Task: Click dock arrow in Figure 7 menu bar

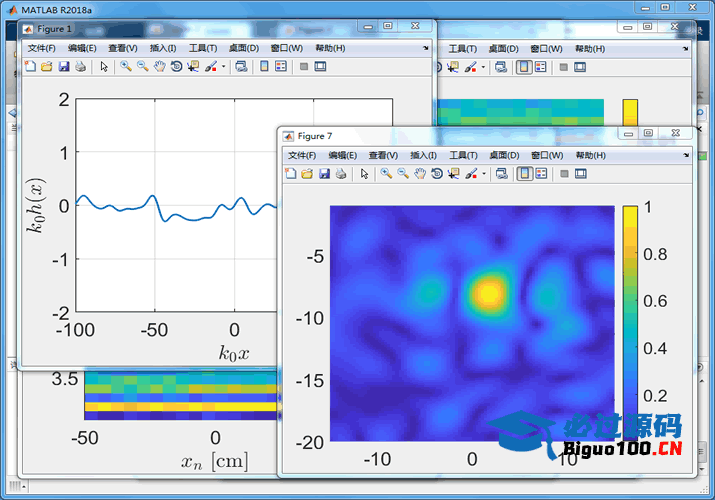Action: point(685,156)
